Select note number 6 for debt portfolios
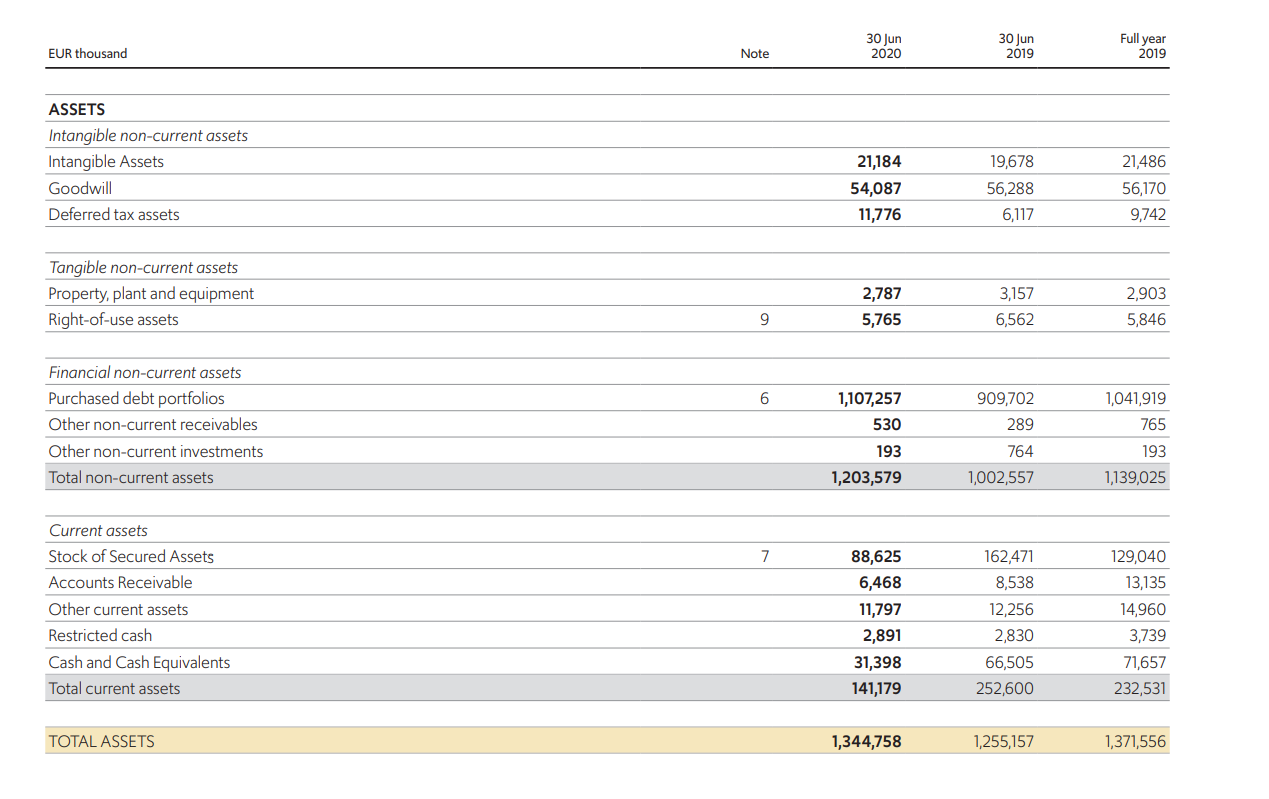Screen dimensions: 1269x799 [x=764, y=398]
